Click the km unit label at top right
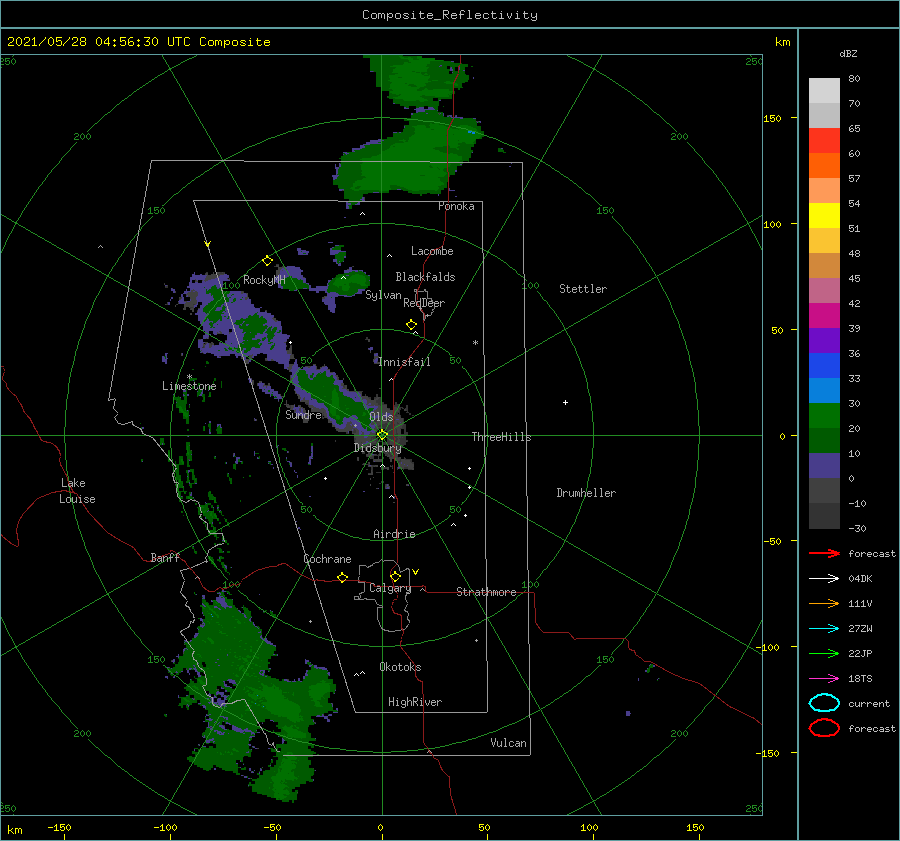The width and height of the screenshot is (900, 841). point(783,42)
